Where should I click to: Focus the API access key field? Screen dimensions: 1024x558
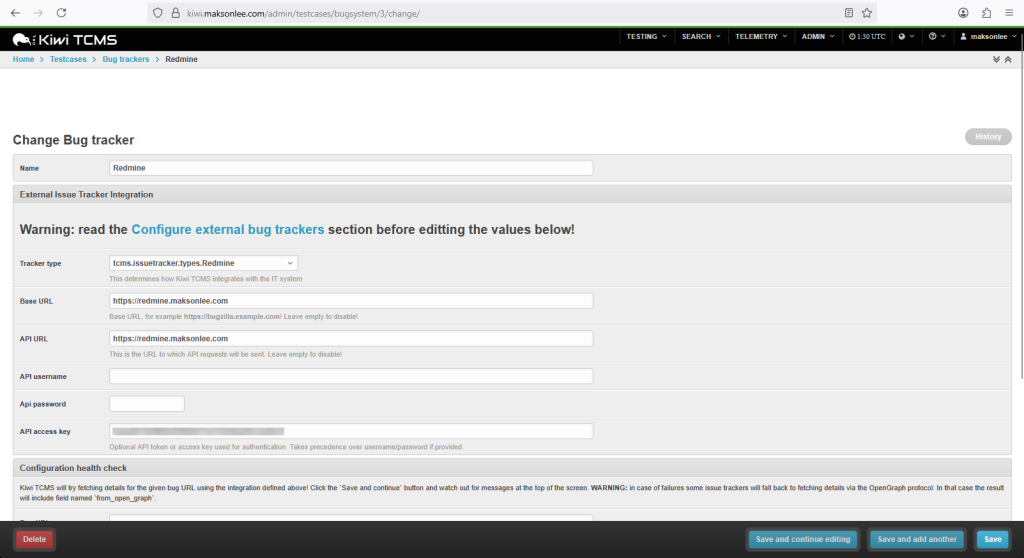coord(351,431)
